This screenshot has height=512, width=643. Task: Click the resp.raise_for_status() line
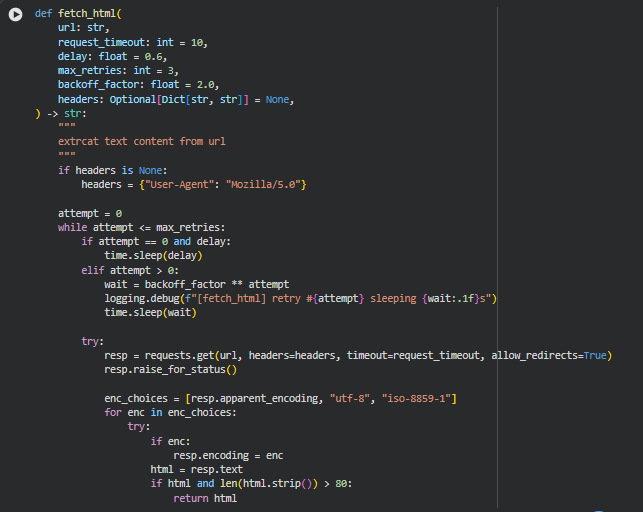tap(170, 369)
